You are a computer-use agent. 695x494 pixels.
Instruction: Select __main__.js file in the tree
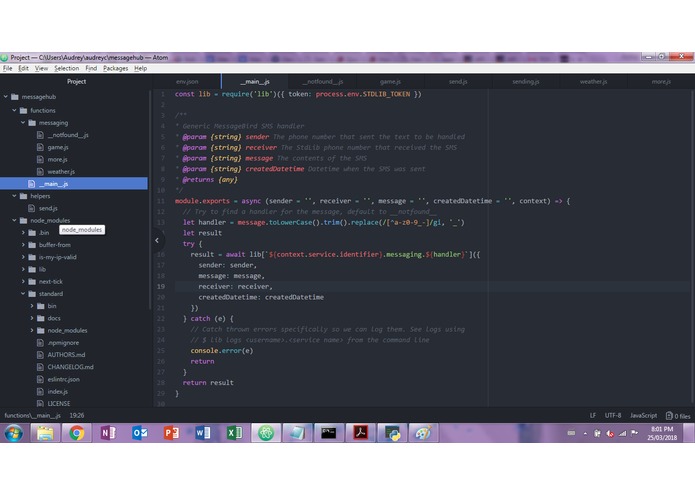point(74,184)
